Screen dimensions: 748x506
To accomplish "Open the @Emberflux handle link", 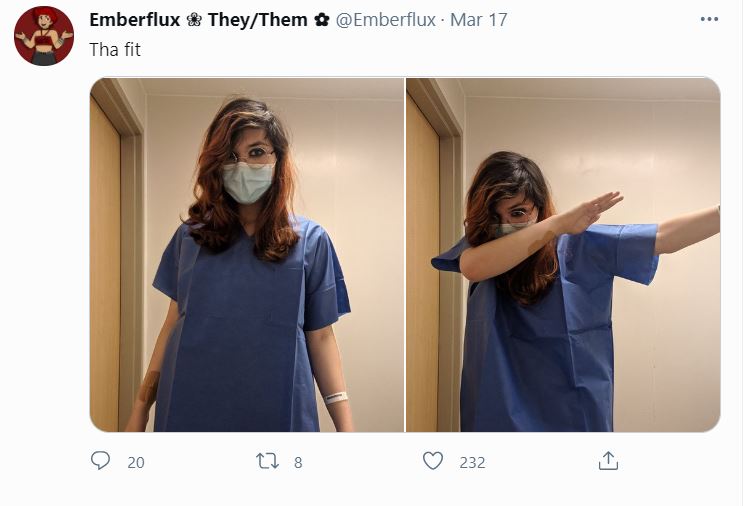I will [385, 20].
